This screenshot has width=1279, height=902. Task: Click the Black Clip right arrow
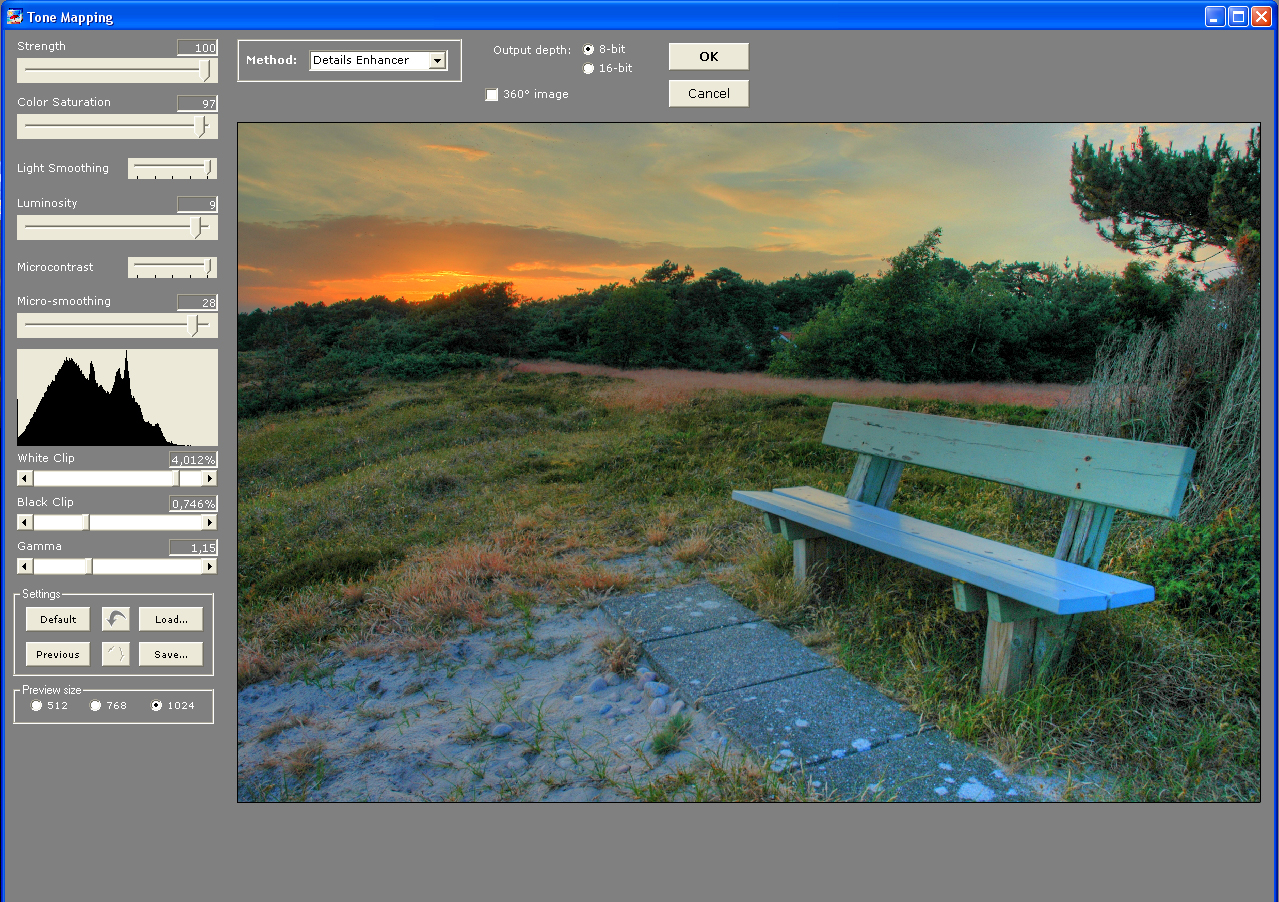[210, 522]
